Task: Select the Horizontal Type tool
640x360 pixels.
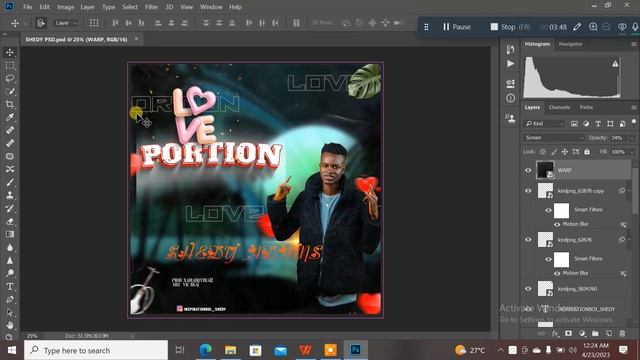Action: point(10,287)
